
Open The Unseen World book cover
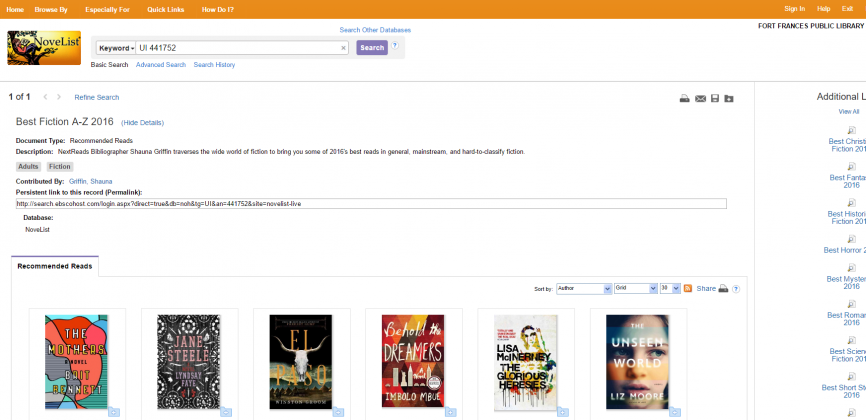coord(637,362)
